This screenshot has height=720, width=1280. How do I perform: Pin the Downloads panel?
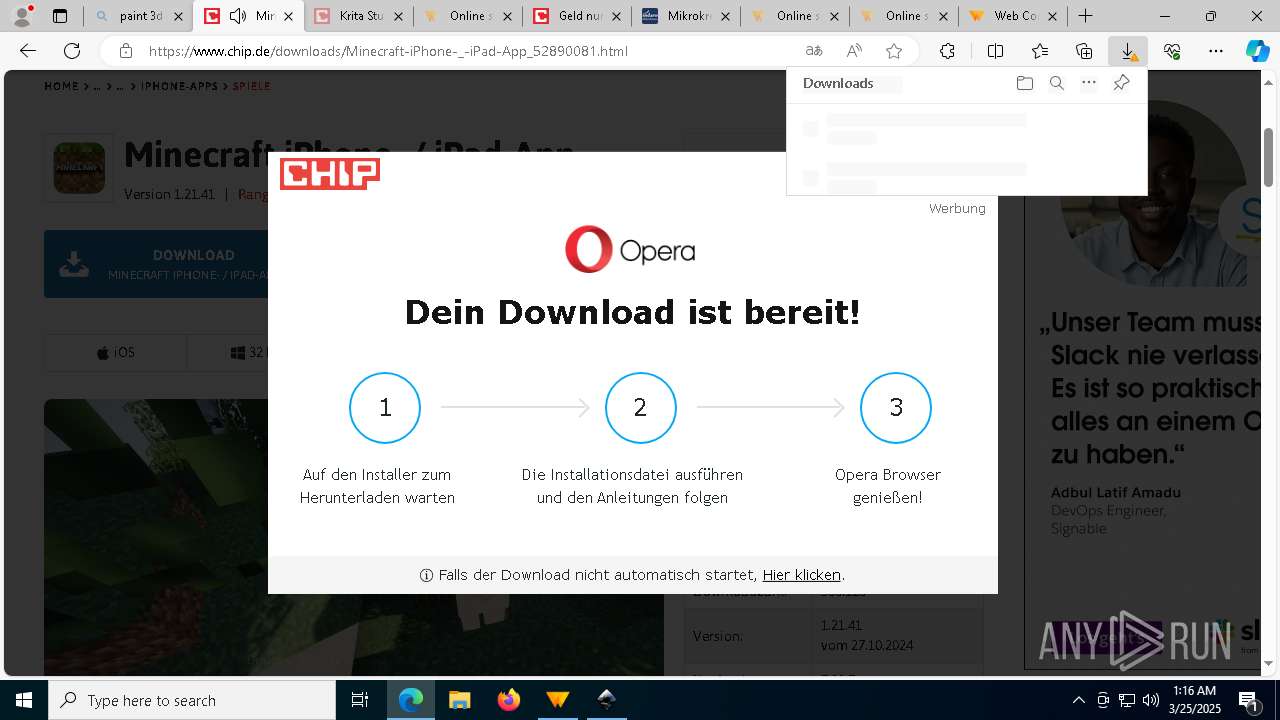tap(1121, 83)
